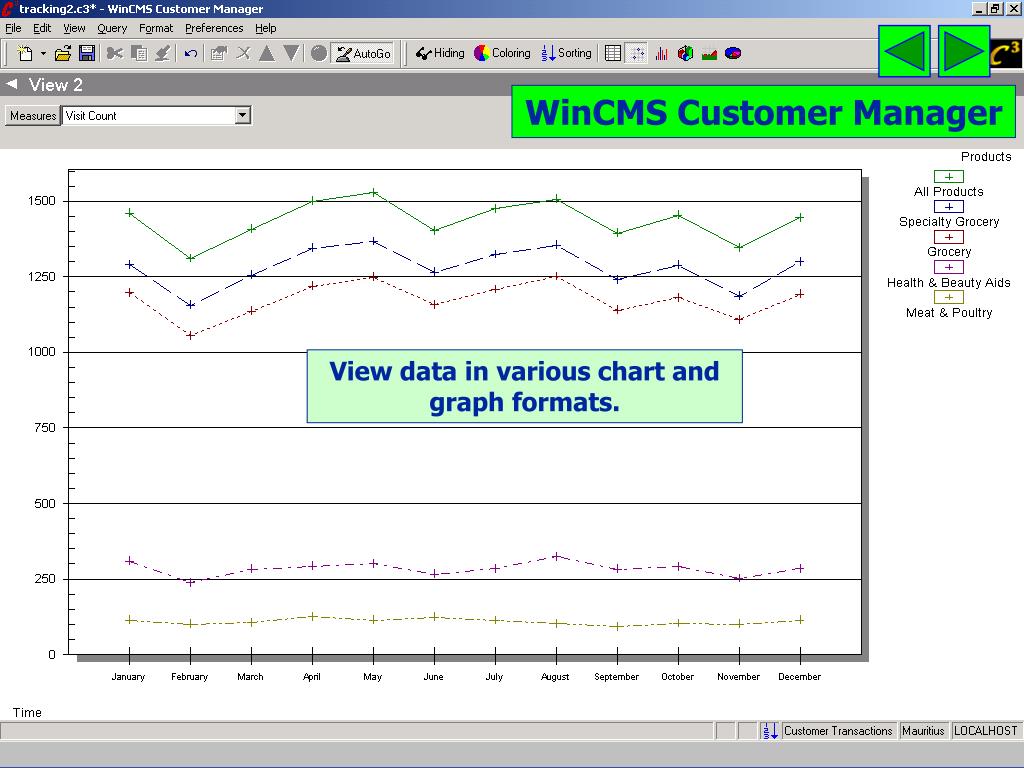Viewport: 1024px width, 768px height.
Task: Switch to the pie chart view icon
Action: [733, 54]
